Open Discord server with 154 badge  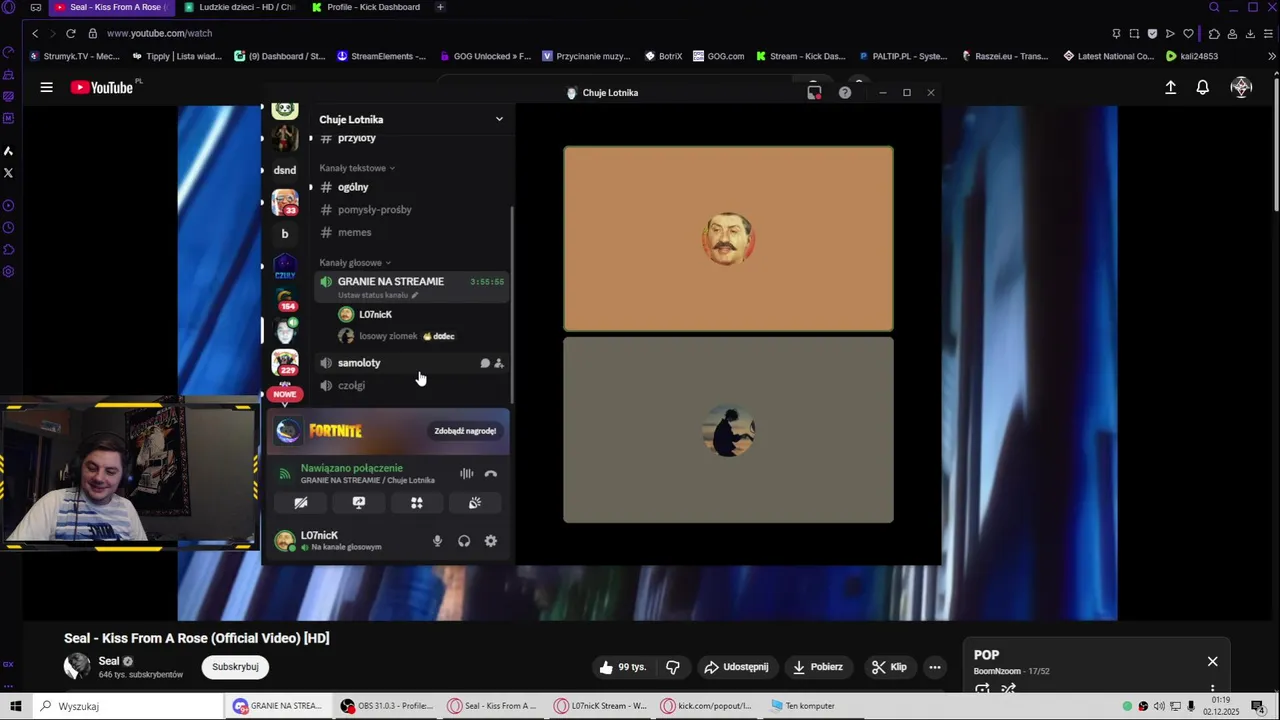(x=285, y=298)
